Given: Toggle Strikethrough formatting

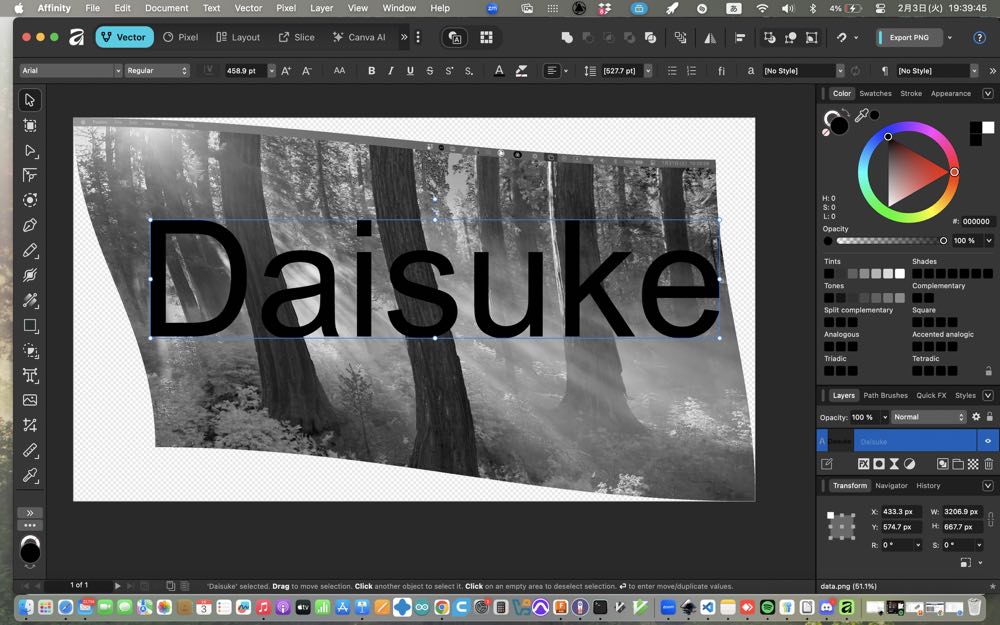Looking at the screenshot, I should (x=430, y=71).
